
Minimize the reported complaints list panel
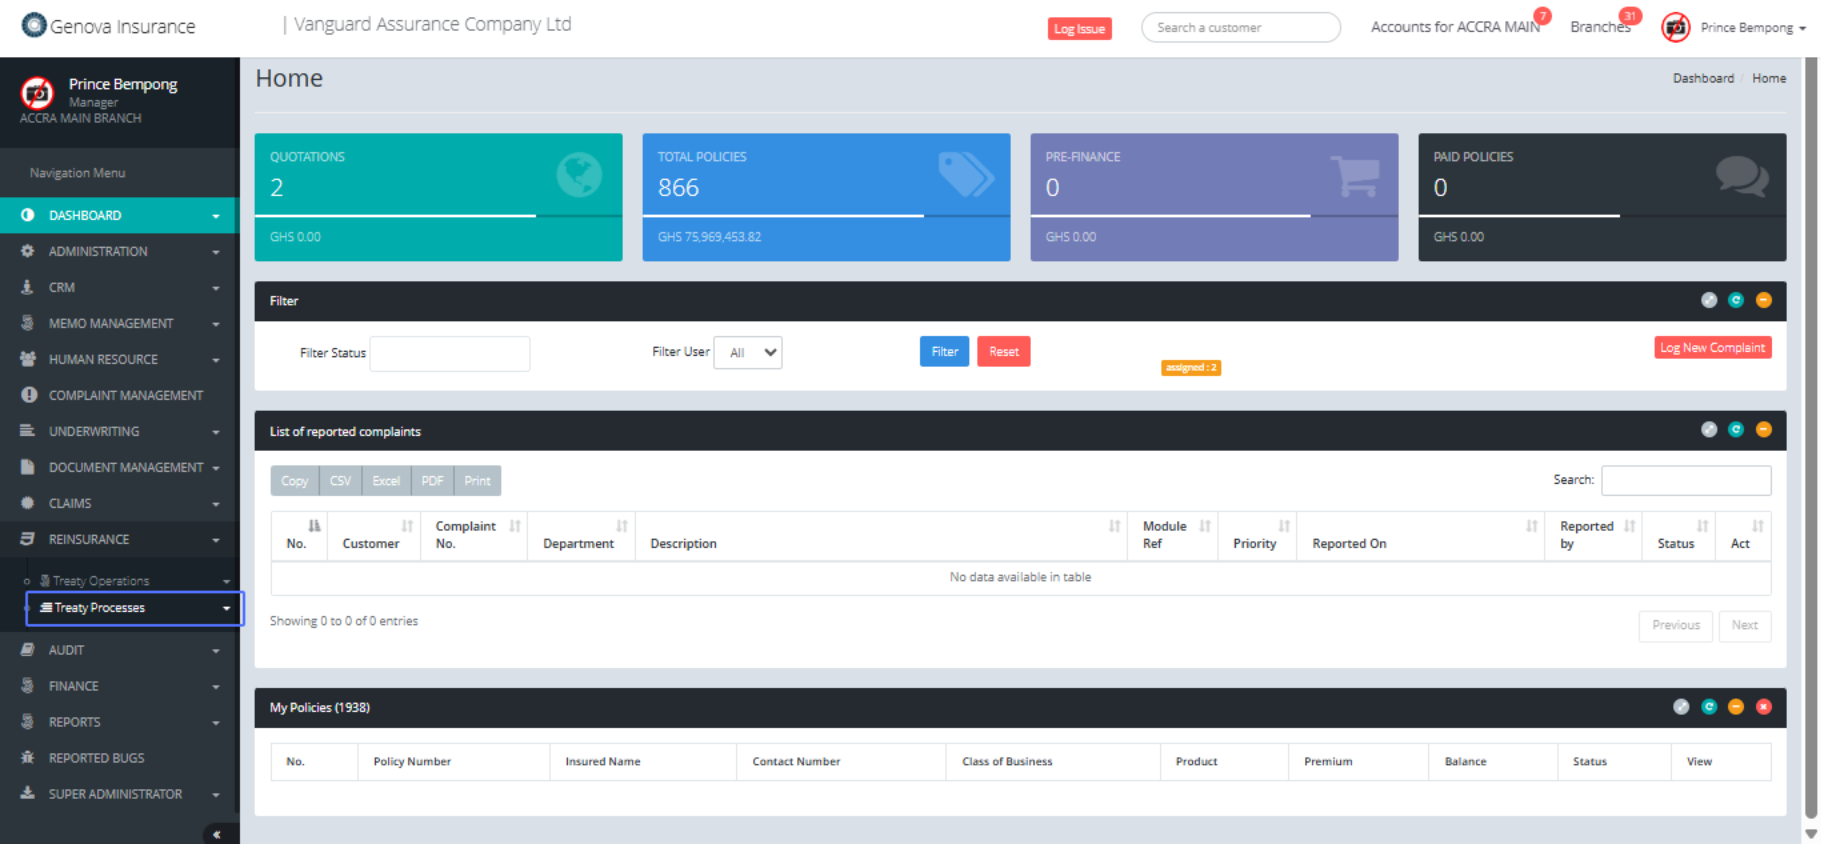(1763, 430)
